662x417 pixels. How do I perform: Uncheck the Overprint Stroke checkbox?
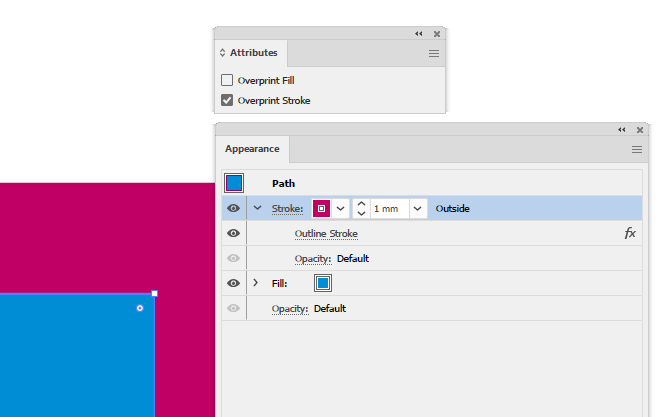(x=227, y=100)
